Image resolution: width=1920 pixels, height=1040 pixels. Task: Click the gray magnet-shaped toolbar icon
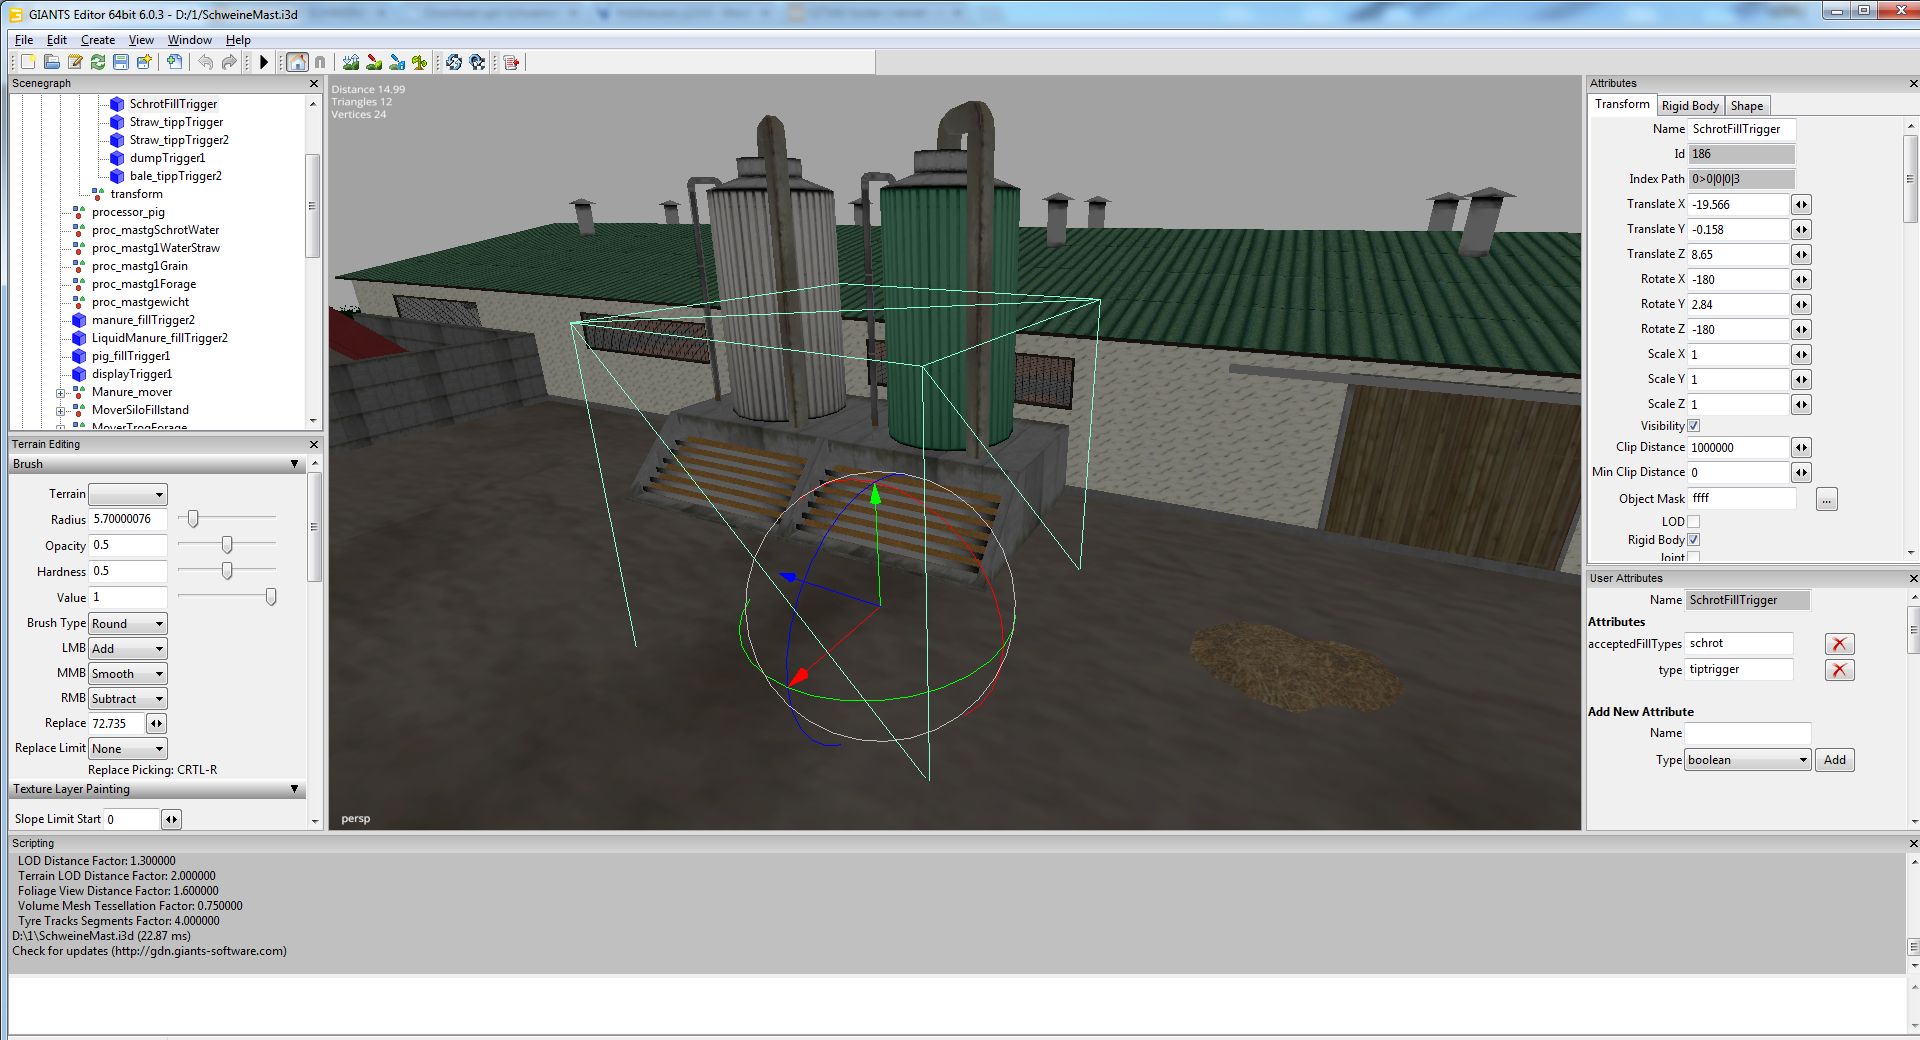tap(320, 62)
